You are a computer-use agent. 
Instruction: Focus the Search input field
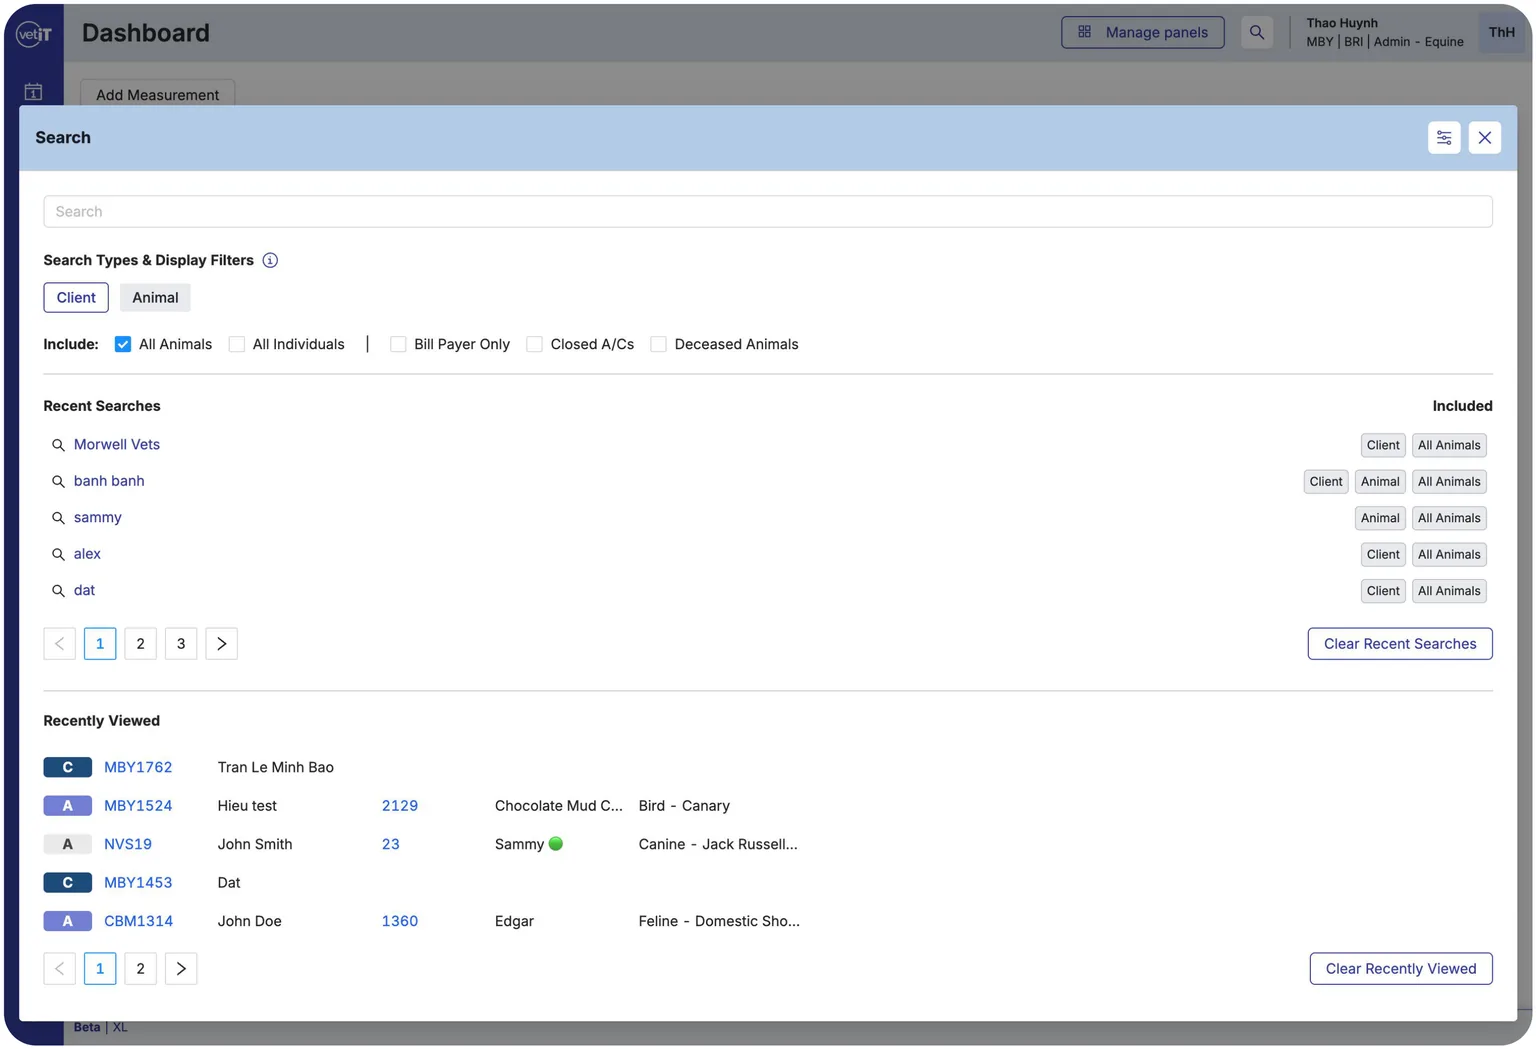coord(768,212)
